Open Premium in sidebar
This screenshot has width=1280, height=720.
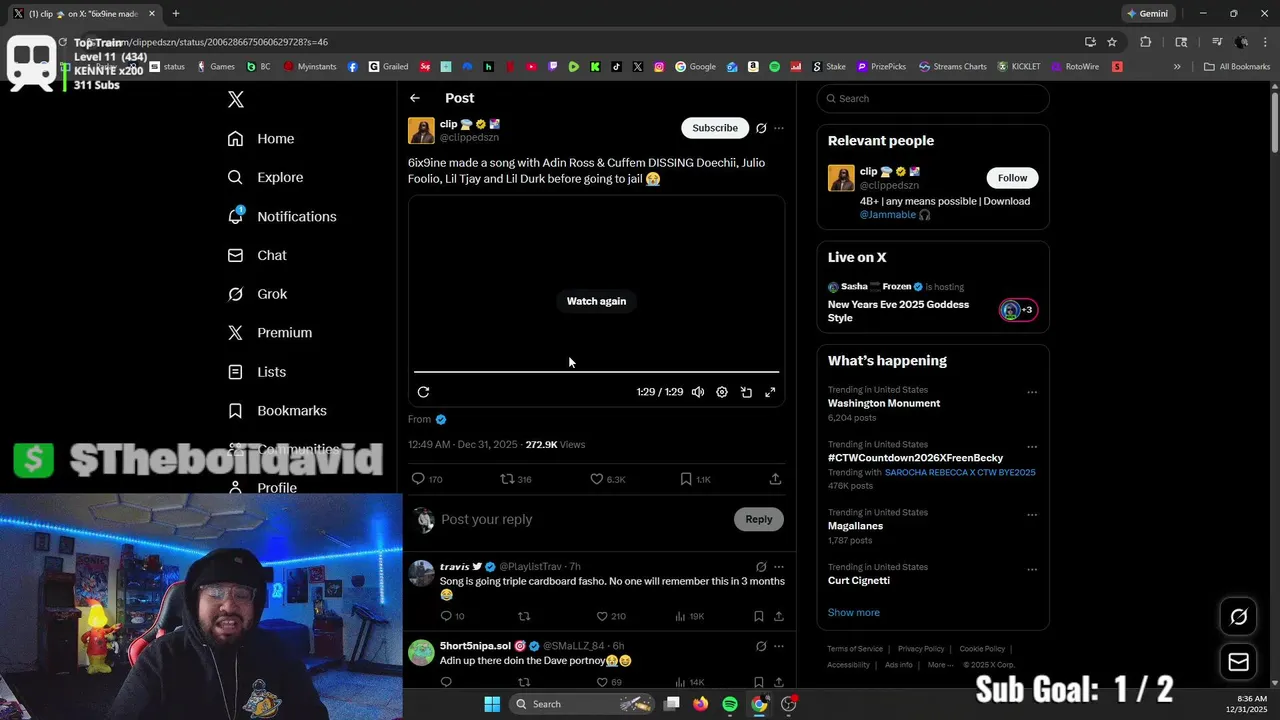[x=270, y=333]
